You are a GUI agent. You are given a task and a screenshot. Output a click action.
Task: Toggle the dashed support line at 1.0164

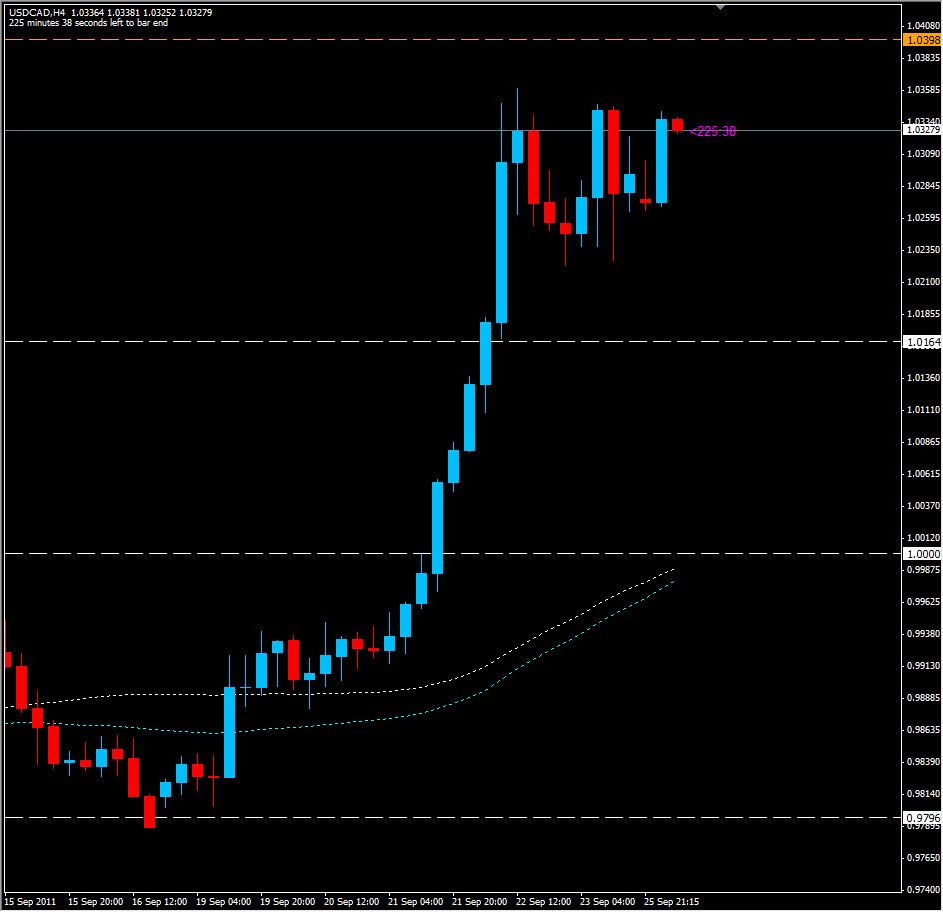(400, 339)
